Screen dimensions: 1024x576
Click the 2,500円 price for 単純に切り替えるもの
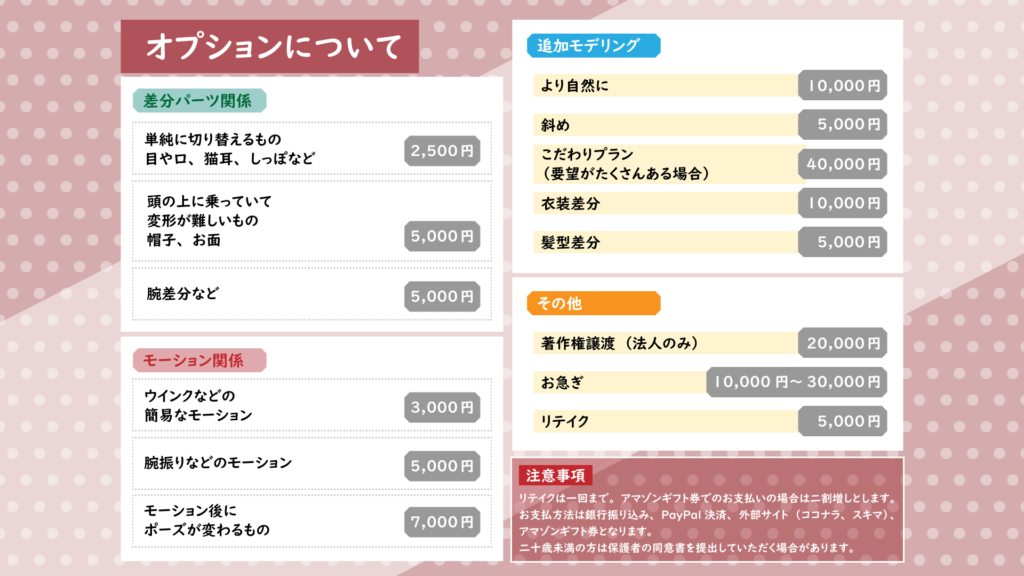tap(442, 151)
